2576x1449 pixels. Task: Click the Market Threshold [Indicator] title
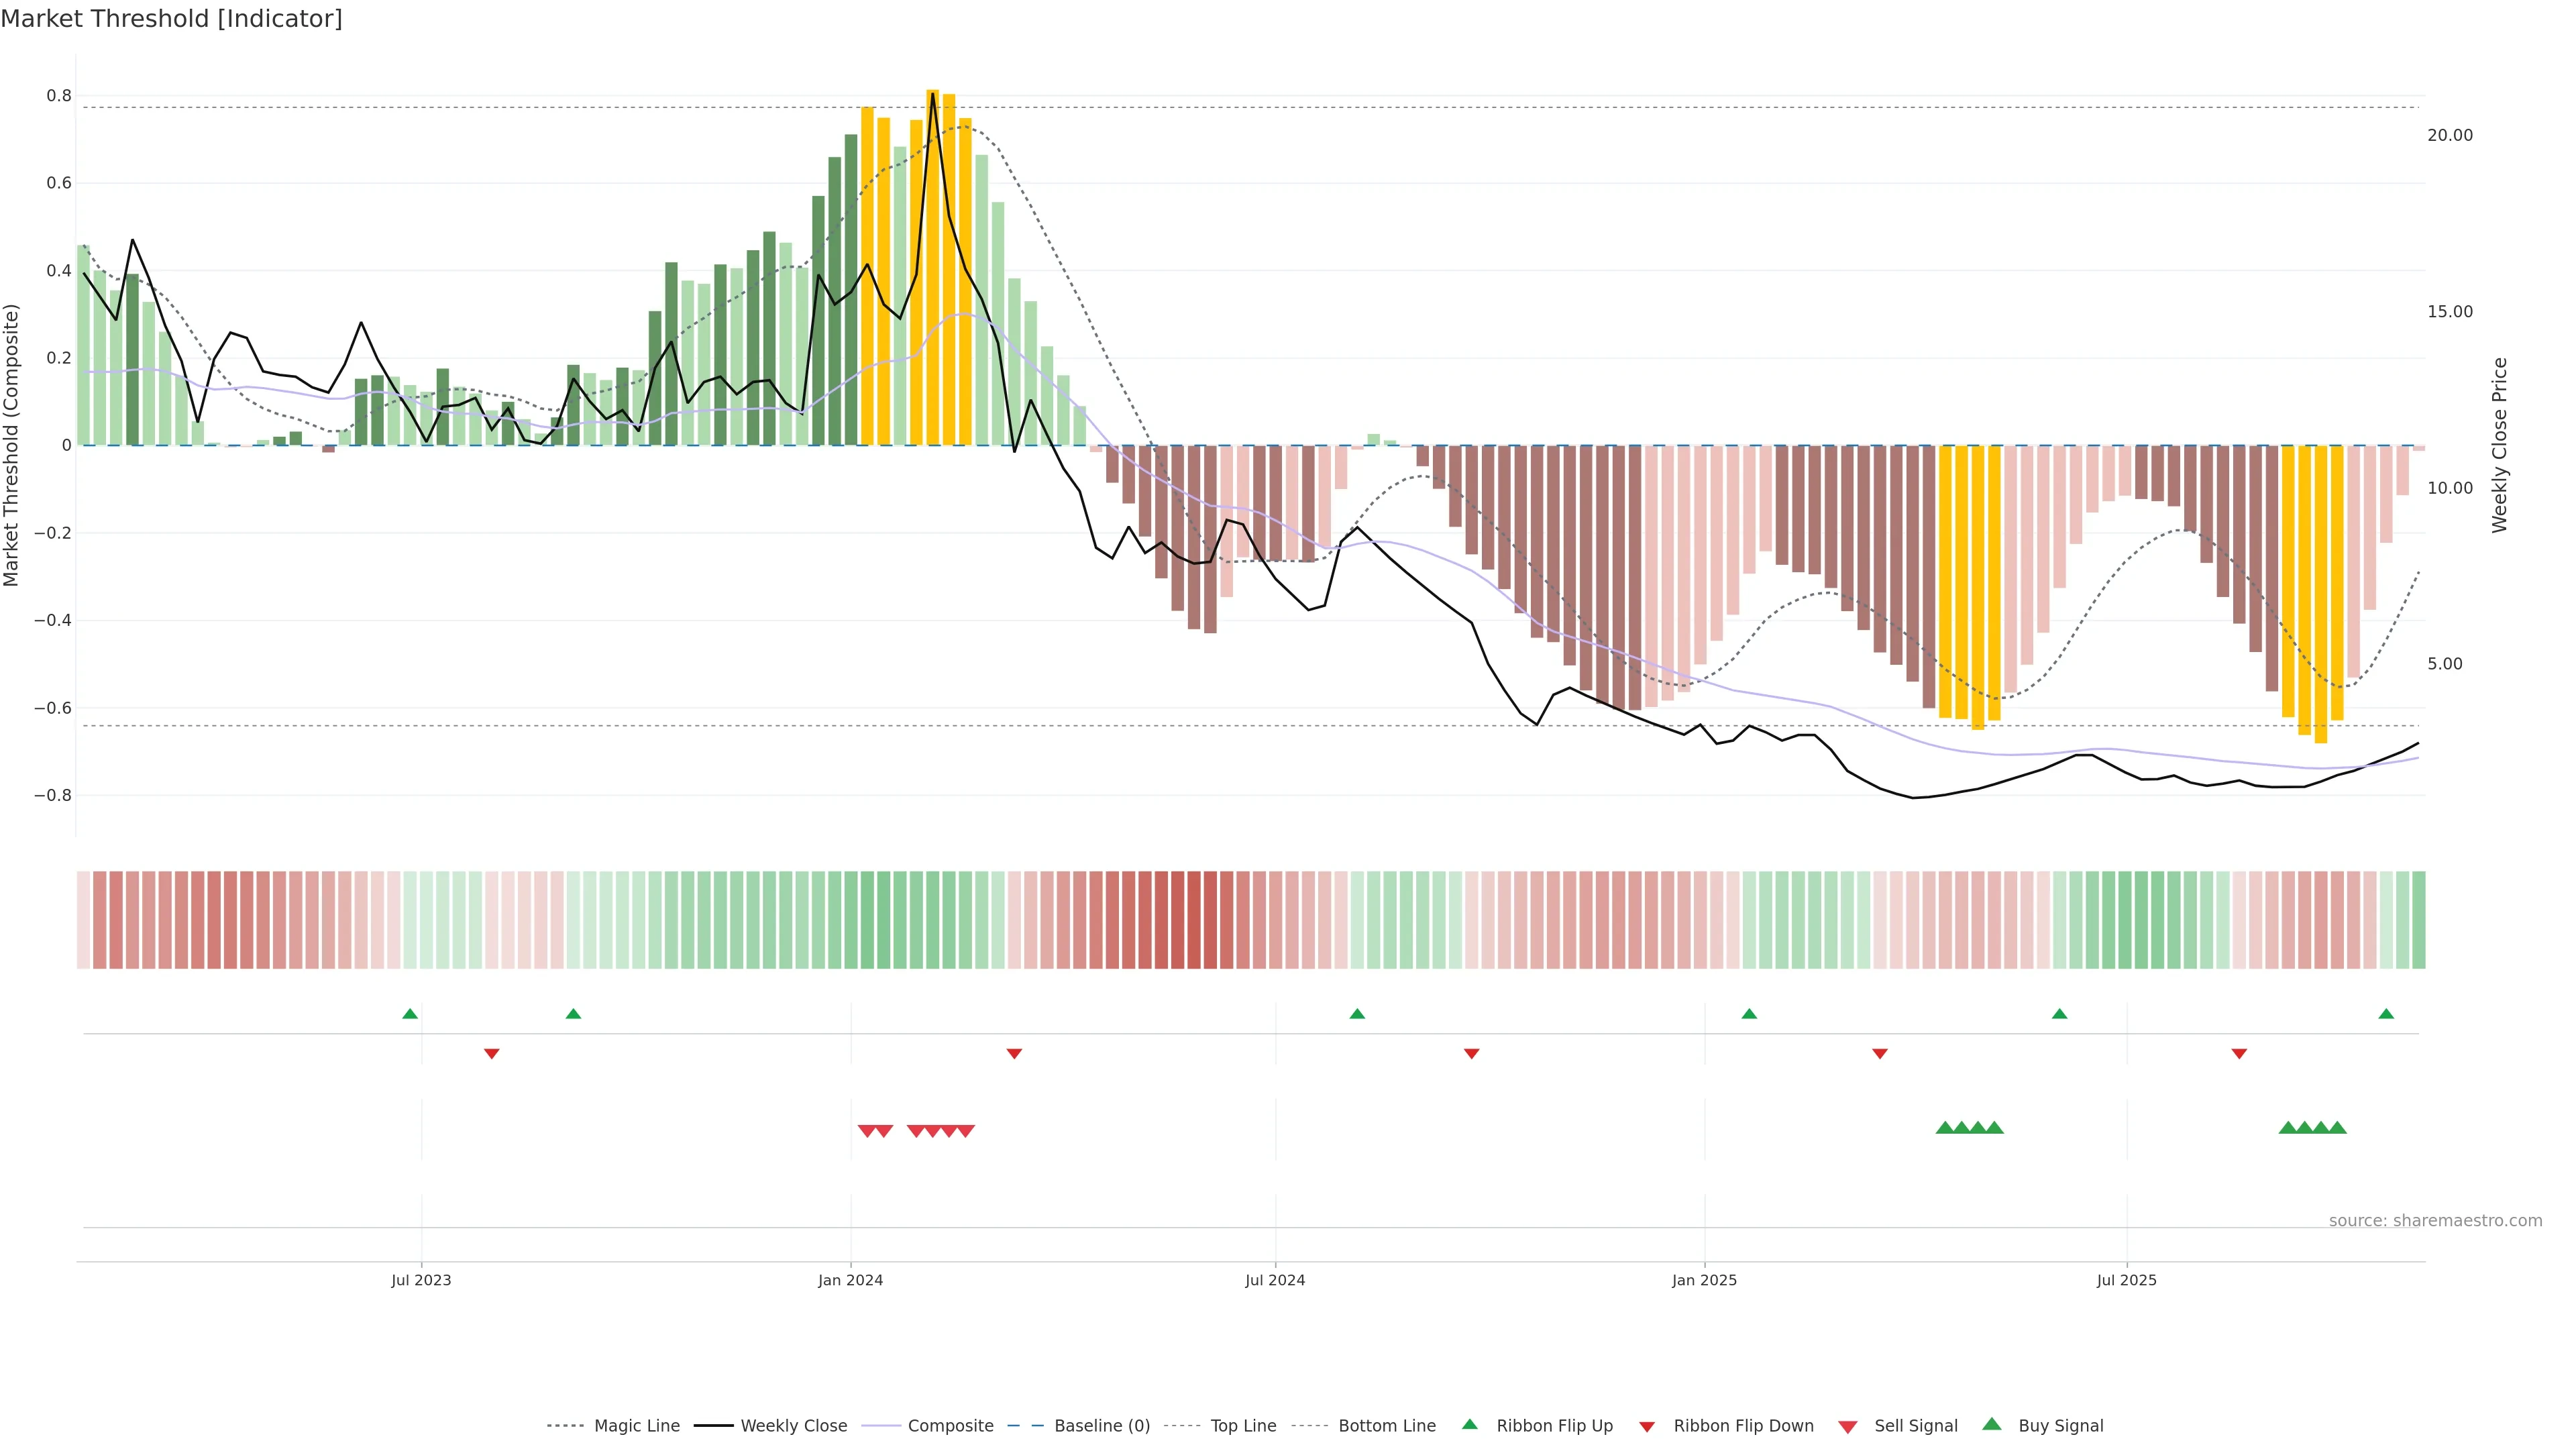click(171, 19)
